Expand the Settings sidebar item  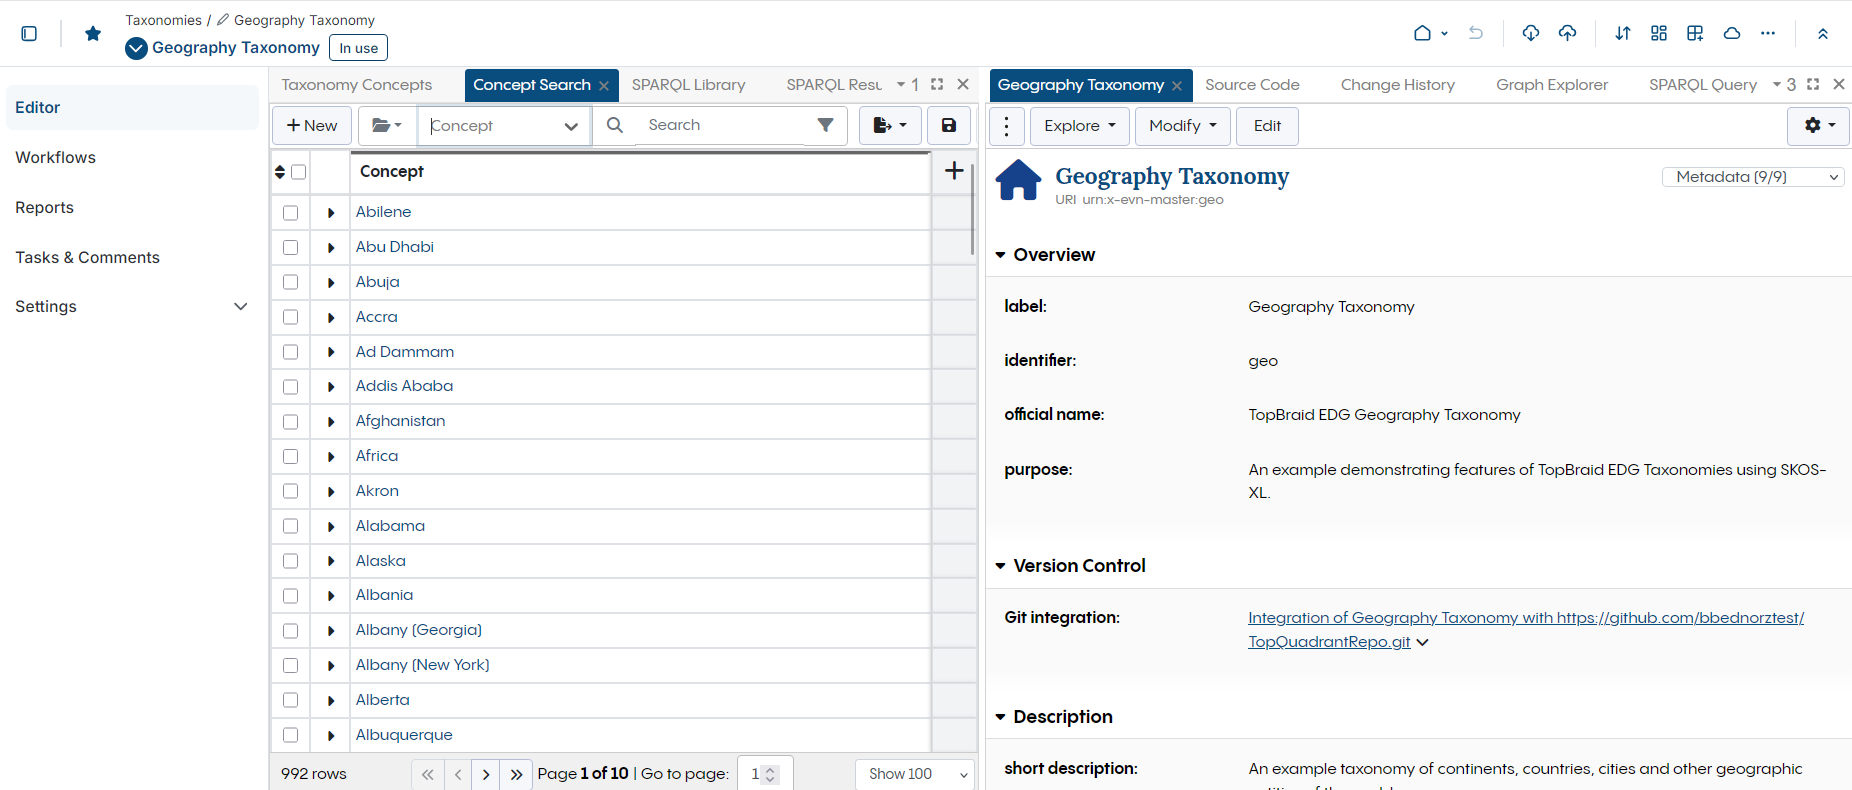pyautogui.click(x=131, y=307)
